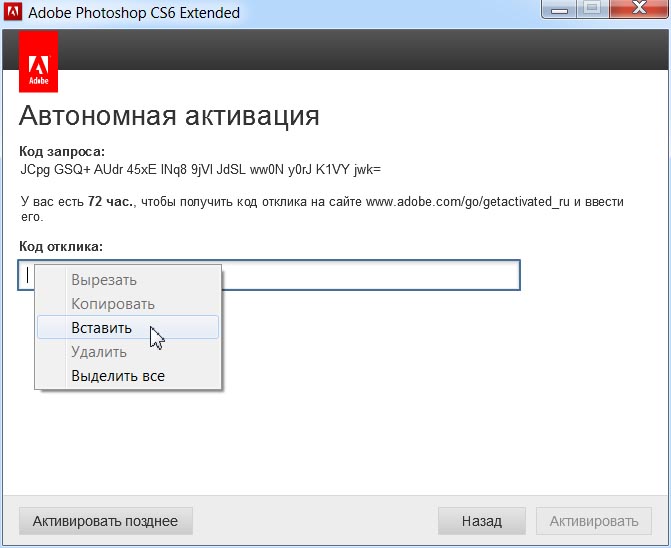Choose Вырезать in the context menu

(x=128, y=280)
